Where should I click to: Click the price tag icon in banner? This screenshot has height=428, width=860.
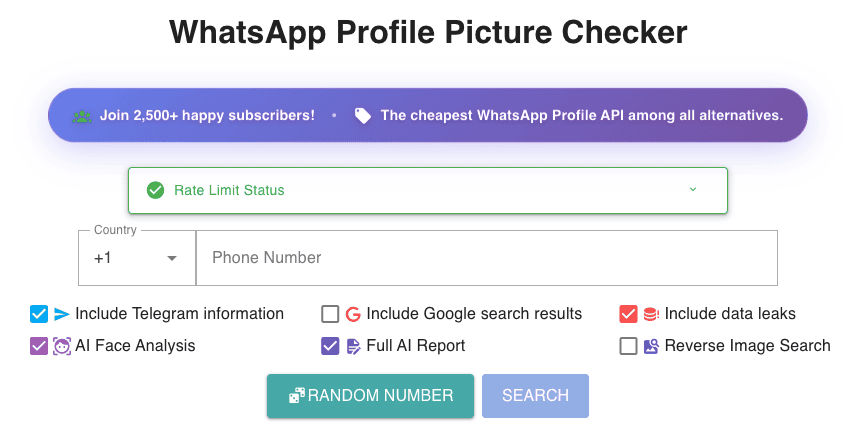362,115
